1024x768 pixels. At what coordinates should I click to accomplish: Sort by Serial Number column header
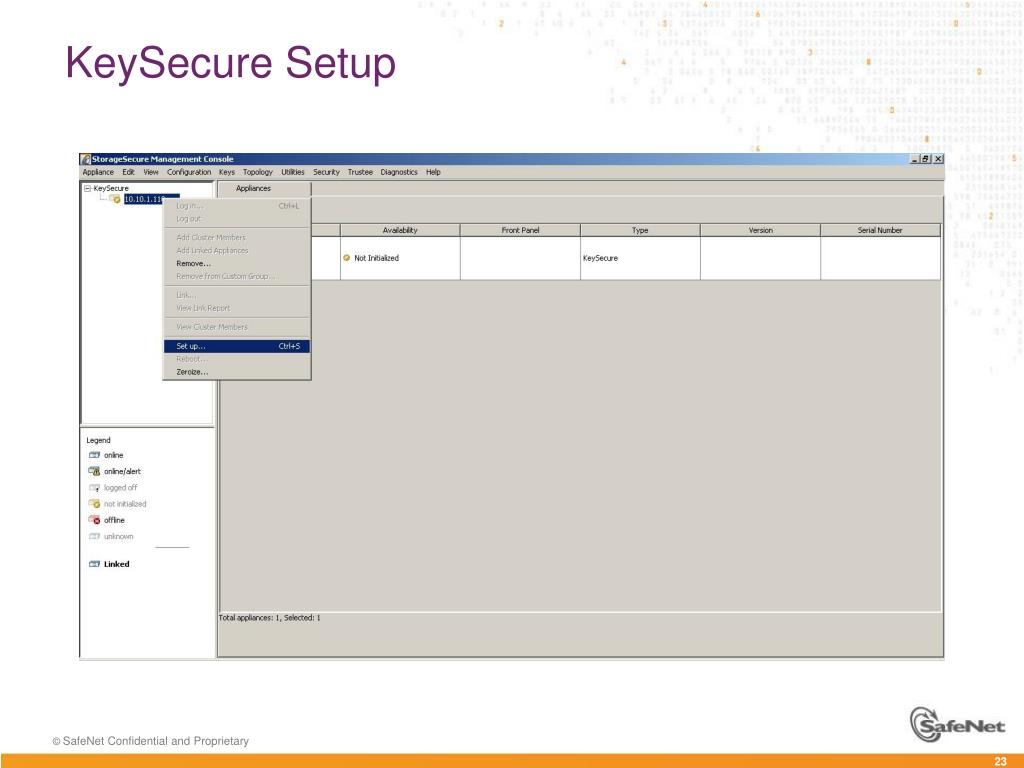880,231
